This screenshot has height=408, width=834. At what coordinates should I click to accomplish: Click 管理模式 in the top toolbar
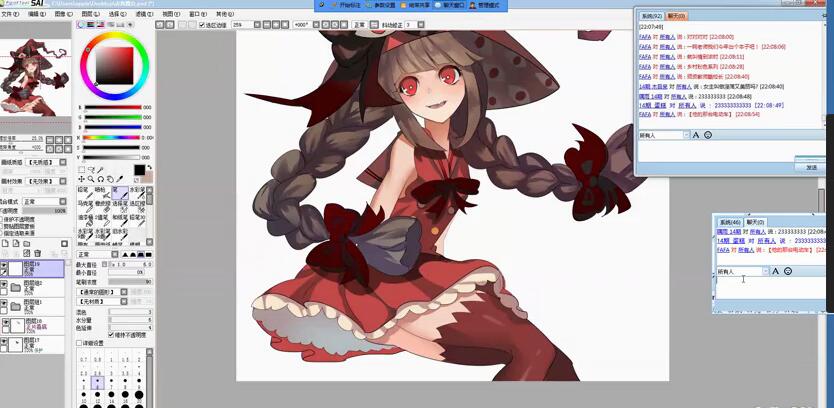[x=483, y=5]
